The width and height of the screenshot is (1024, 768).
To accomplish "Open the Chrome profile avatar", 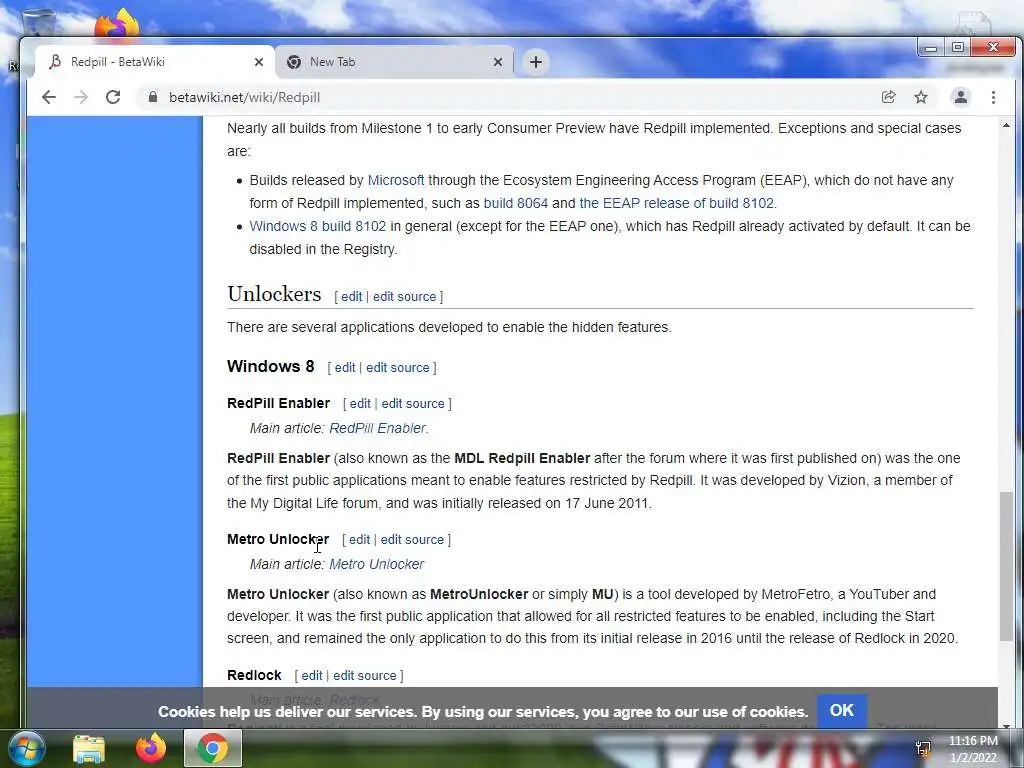I will tap(961, 97).
